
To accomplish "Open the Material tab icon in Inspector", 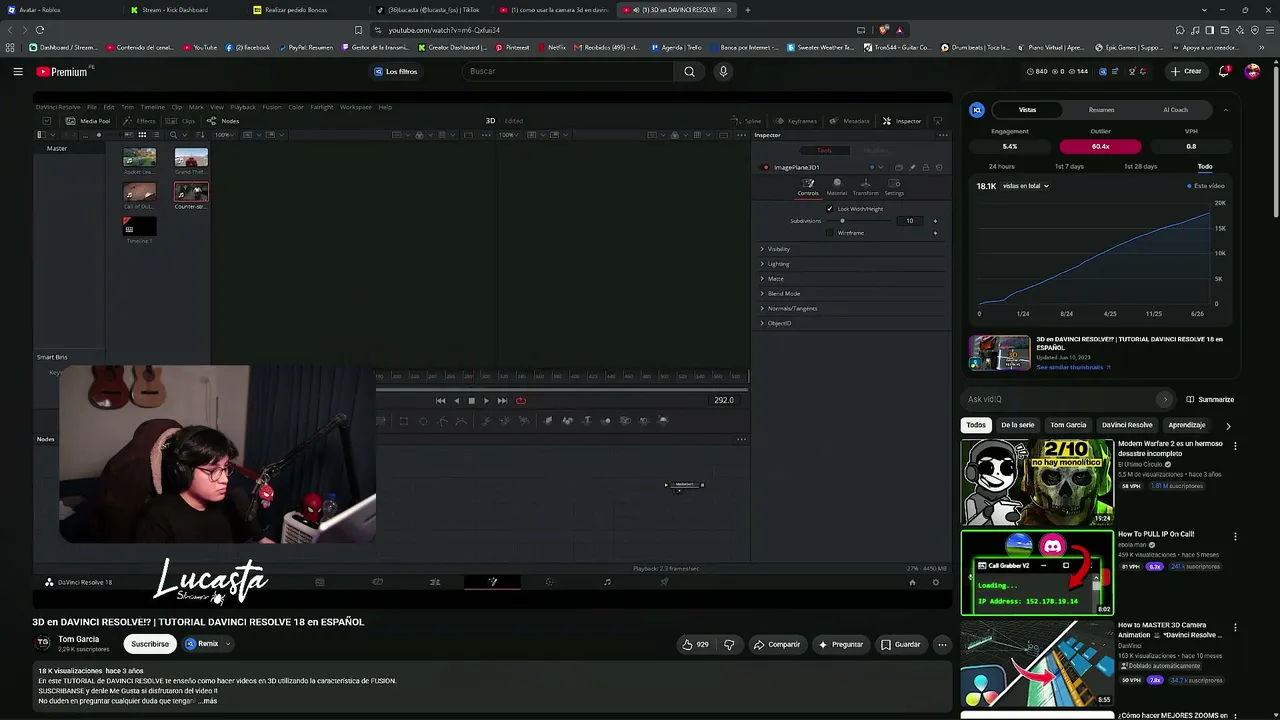I will tap(837, 187).
